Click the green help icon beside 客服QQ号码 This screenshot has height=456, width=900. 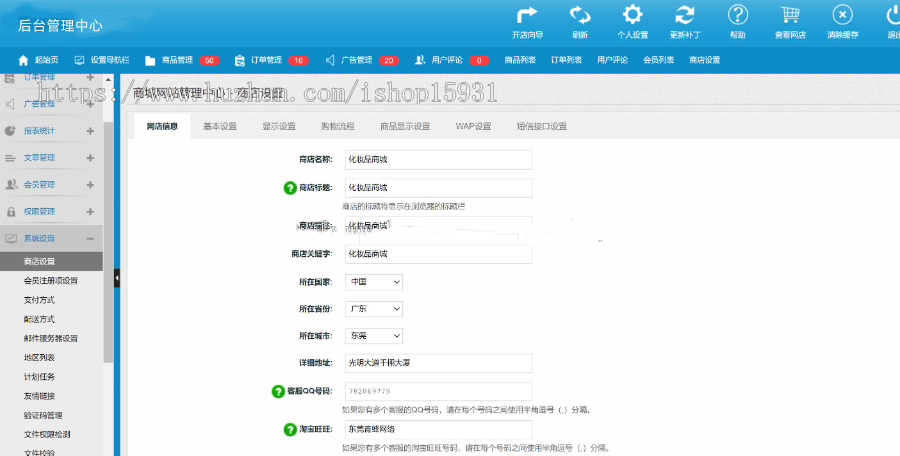pyautogui.click(x=278, y=391)
